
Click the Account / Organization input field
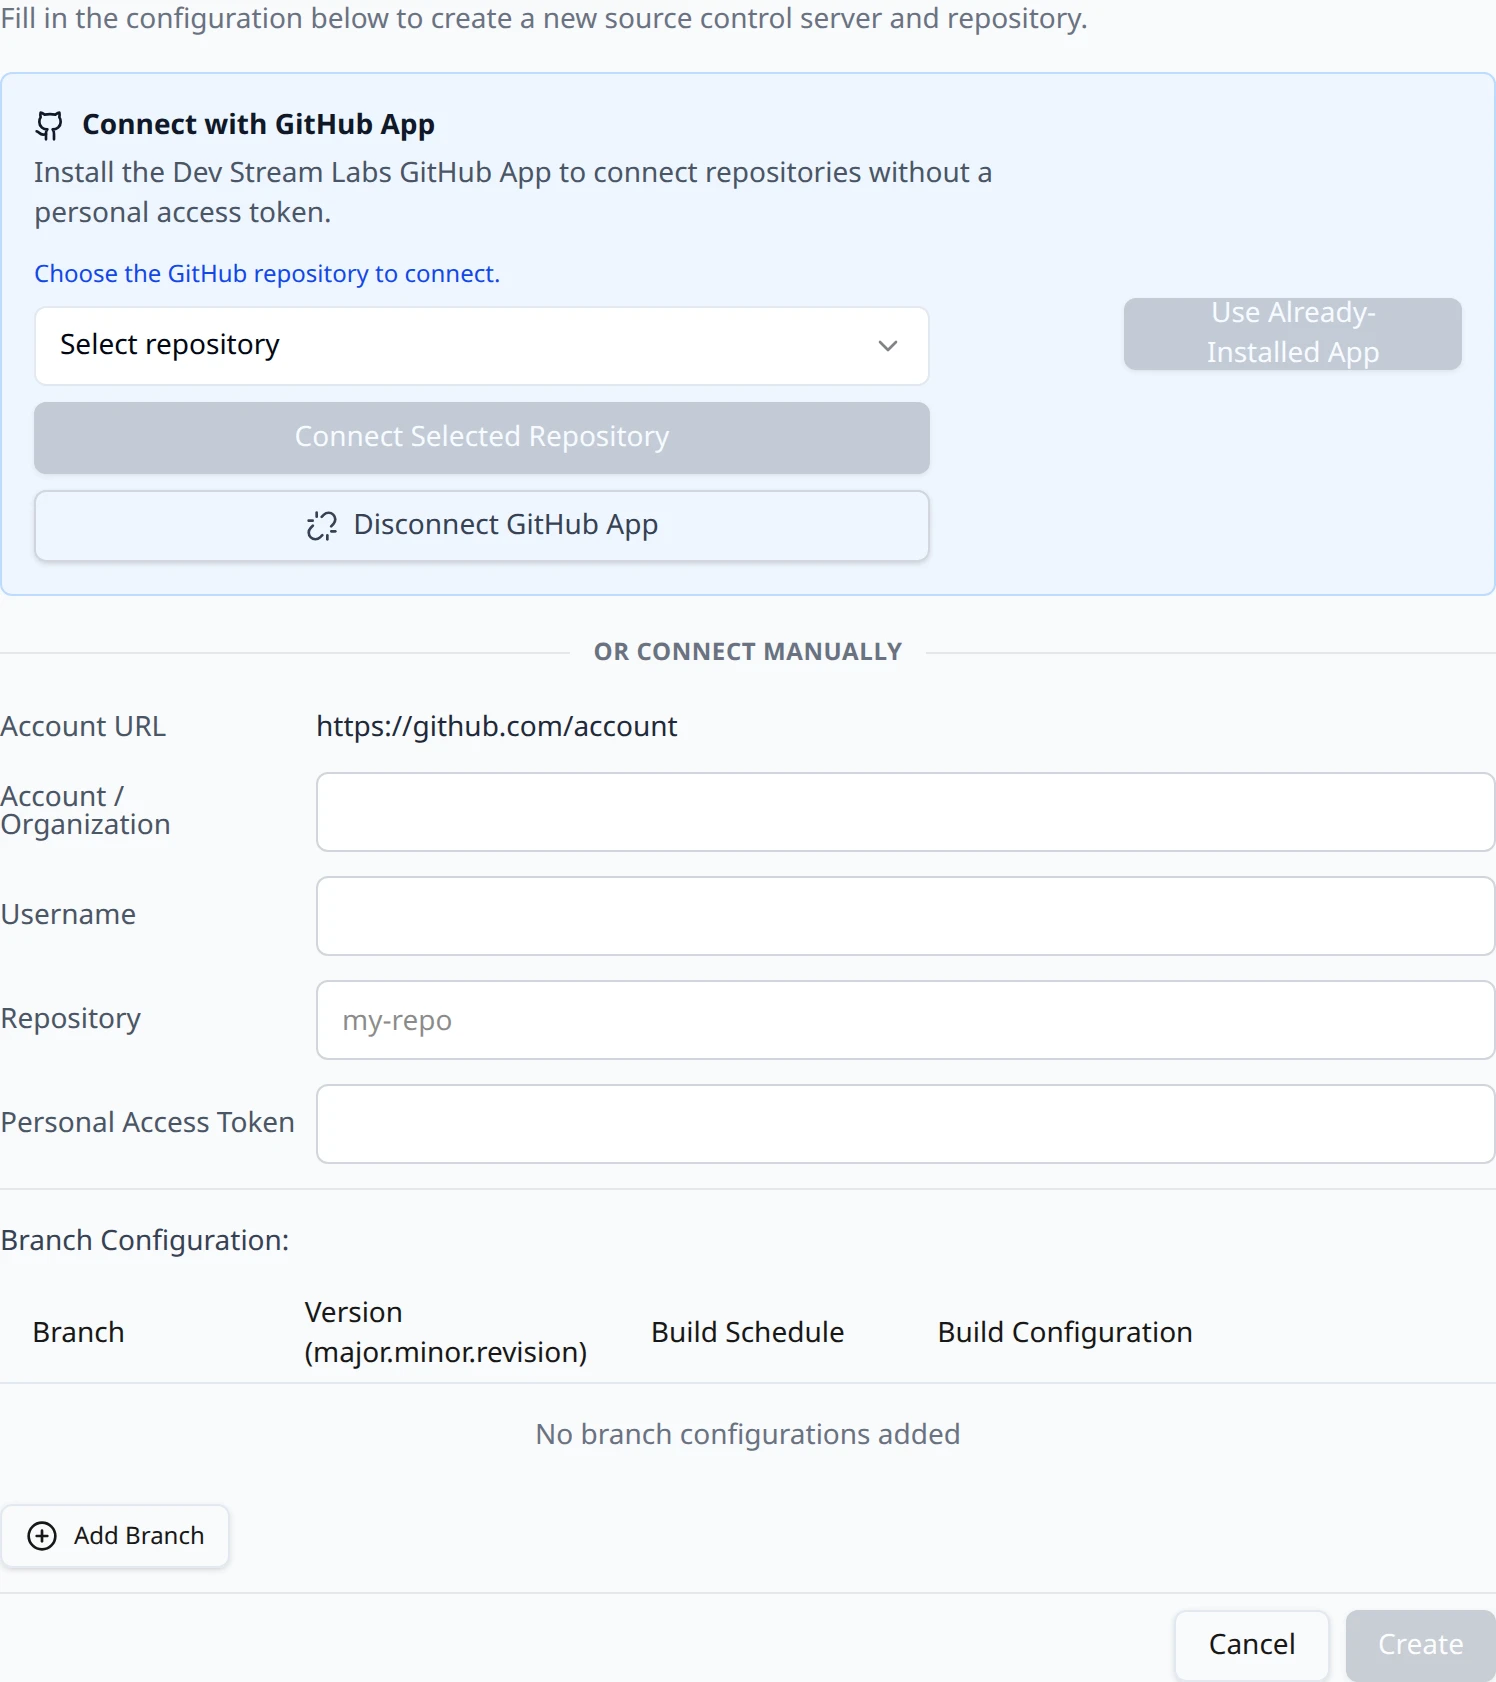(x=905, y=812)
